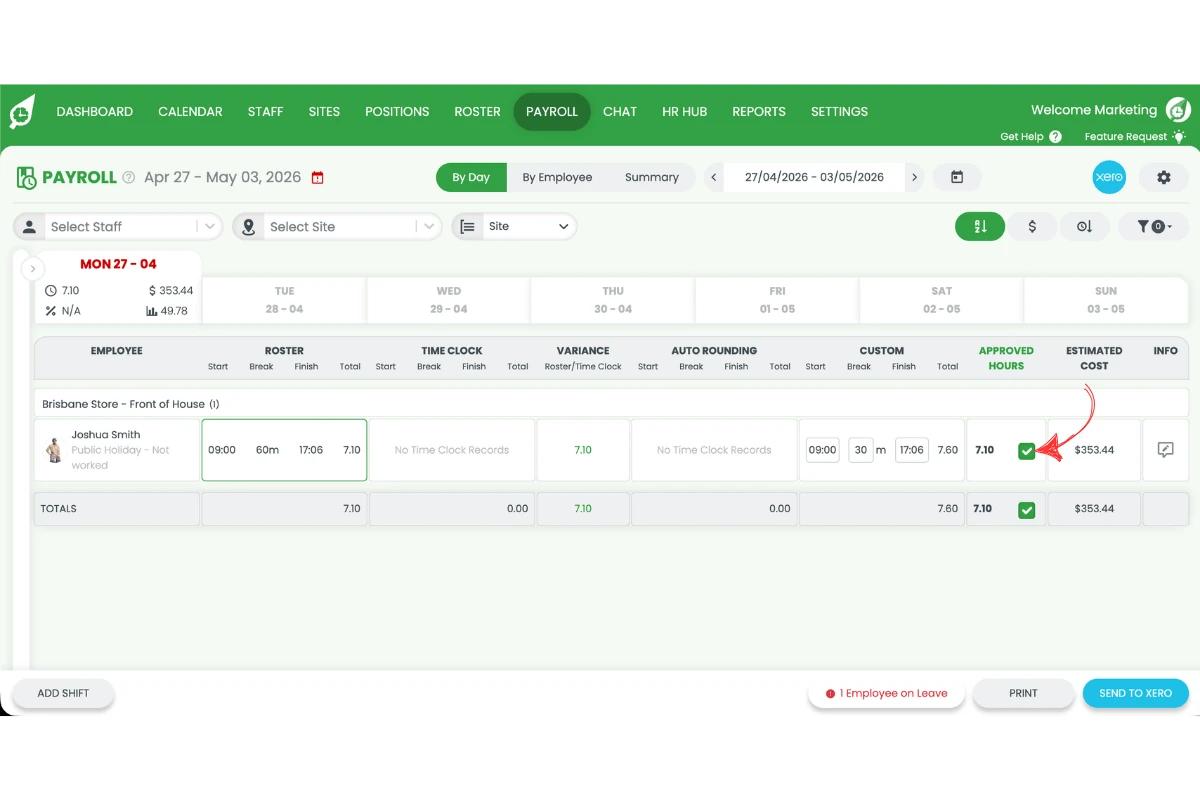The image size is (1200, 800).
Task: Click 1 Employee on Leave button
Action: [x=887, y=693]
